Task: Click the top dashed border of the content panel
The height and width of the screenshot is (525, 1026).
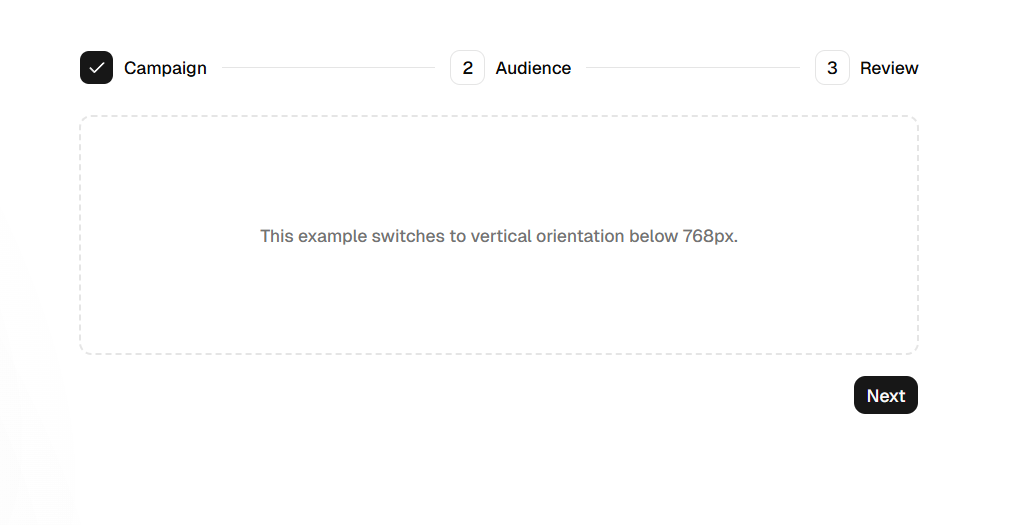Action: [x=499, y=117]
